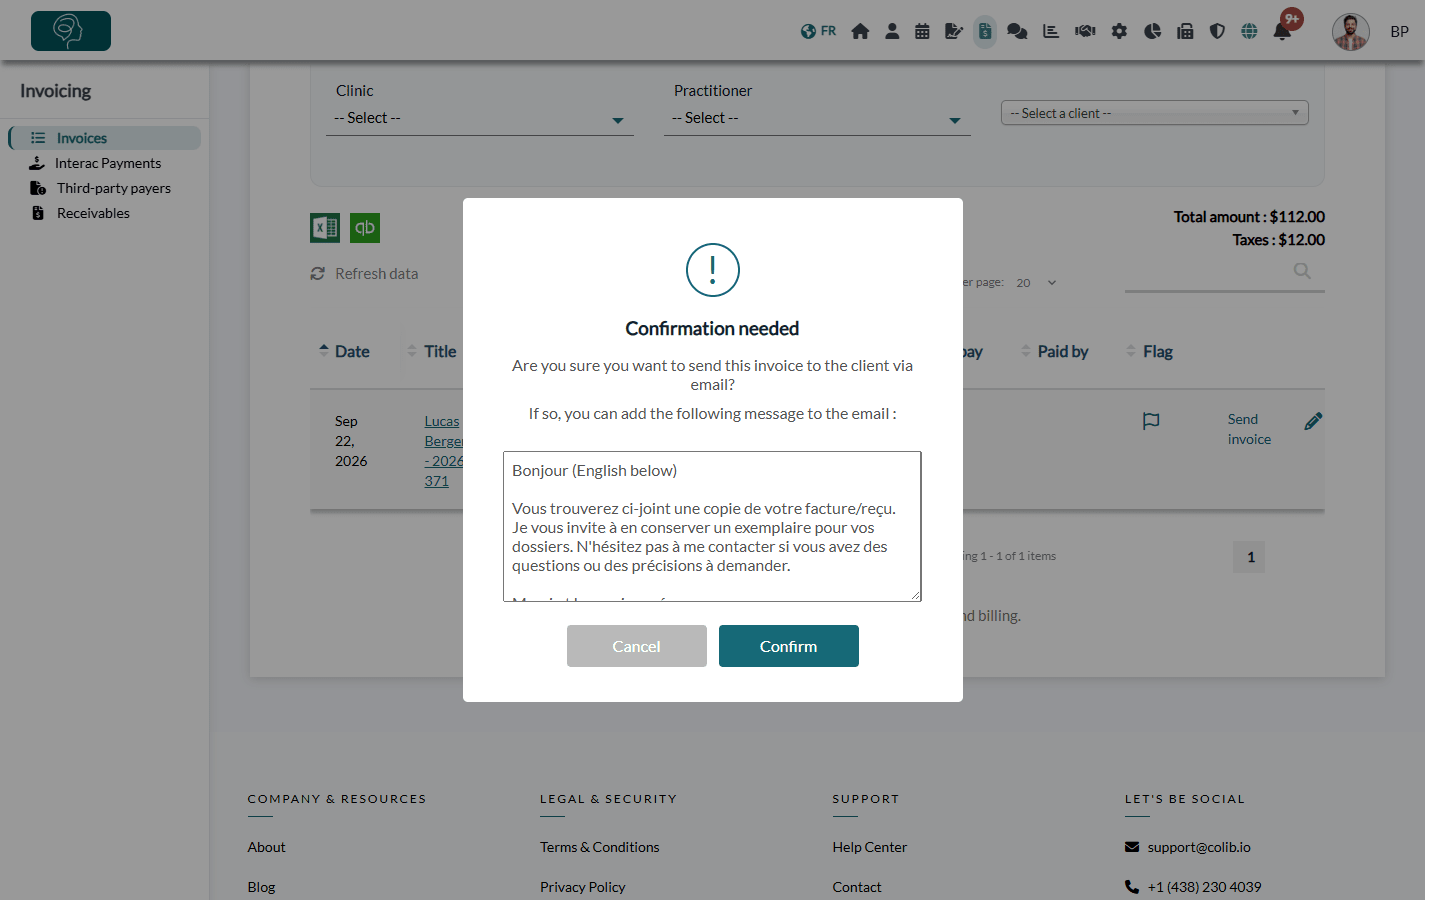Click the Send invoice link
This screenshot has height=900, width=1440.
[1249, 429]
